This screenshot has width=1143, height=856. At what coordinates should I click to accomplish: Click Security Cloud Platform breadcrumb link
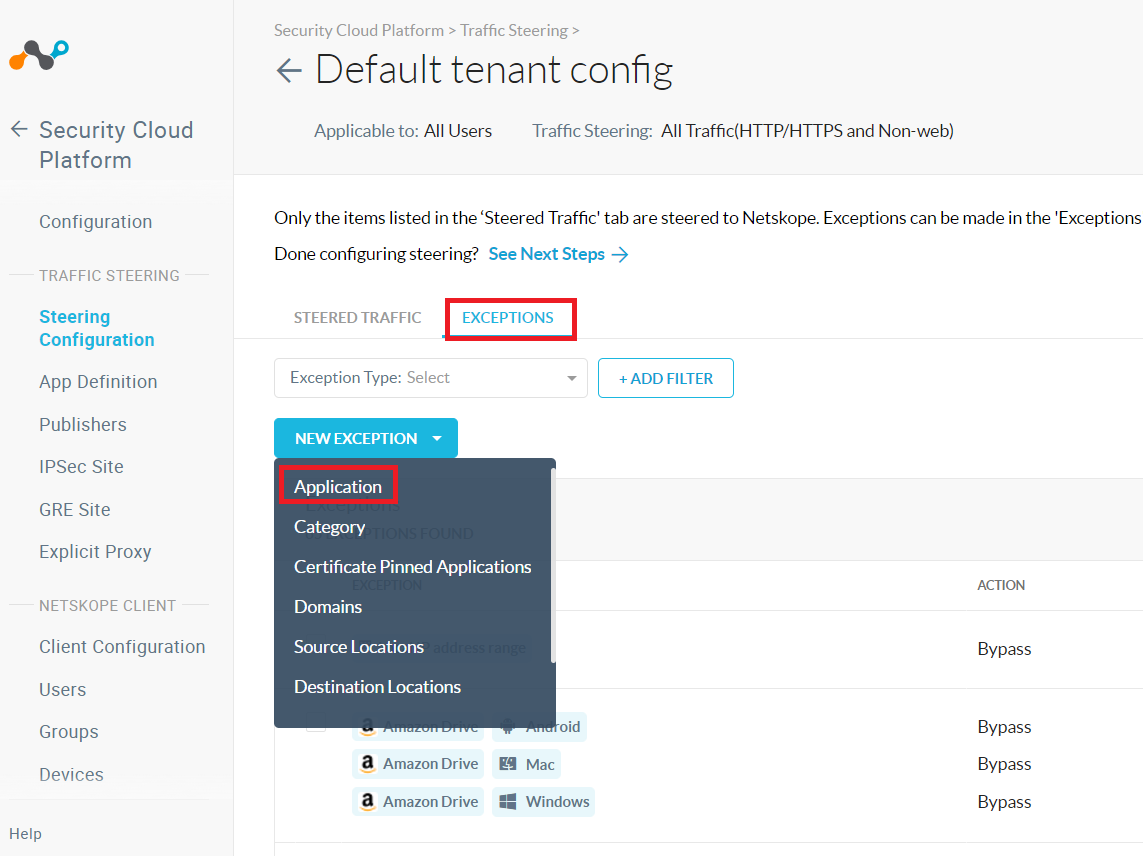pyautogui.click(x=359, y=31)
